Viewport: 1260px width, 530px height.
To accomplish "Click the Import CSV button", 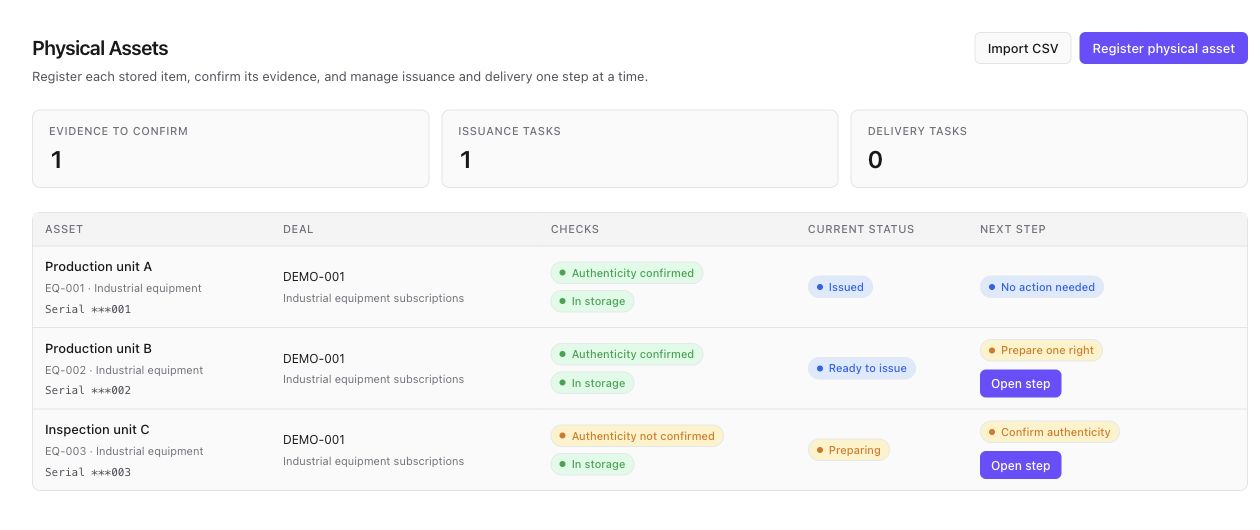I will (1023, 48).
